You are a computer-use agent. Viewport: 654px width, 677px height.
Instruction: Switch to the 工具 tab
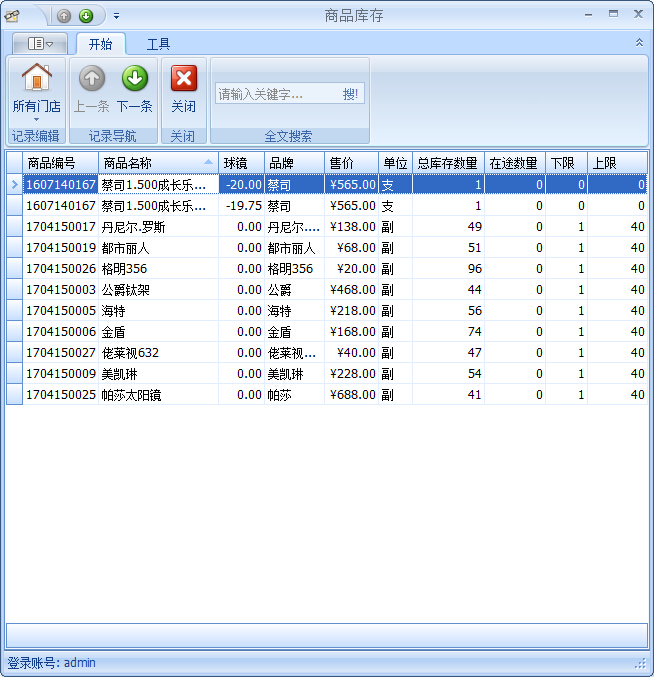click(x=158, y=44)
